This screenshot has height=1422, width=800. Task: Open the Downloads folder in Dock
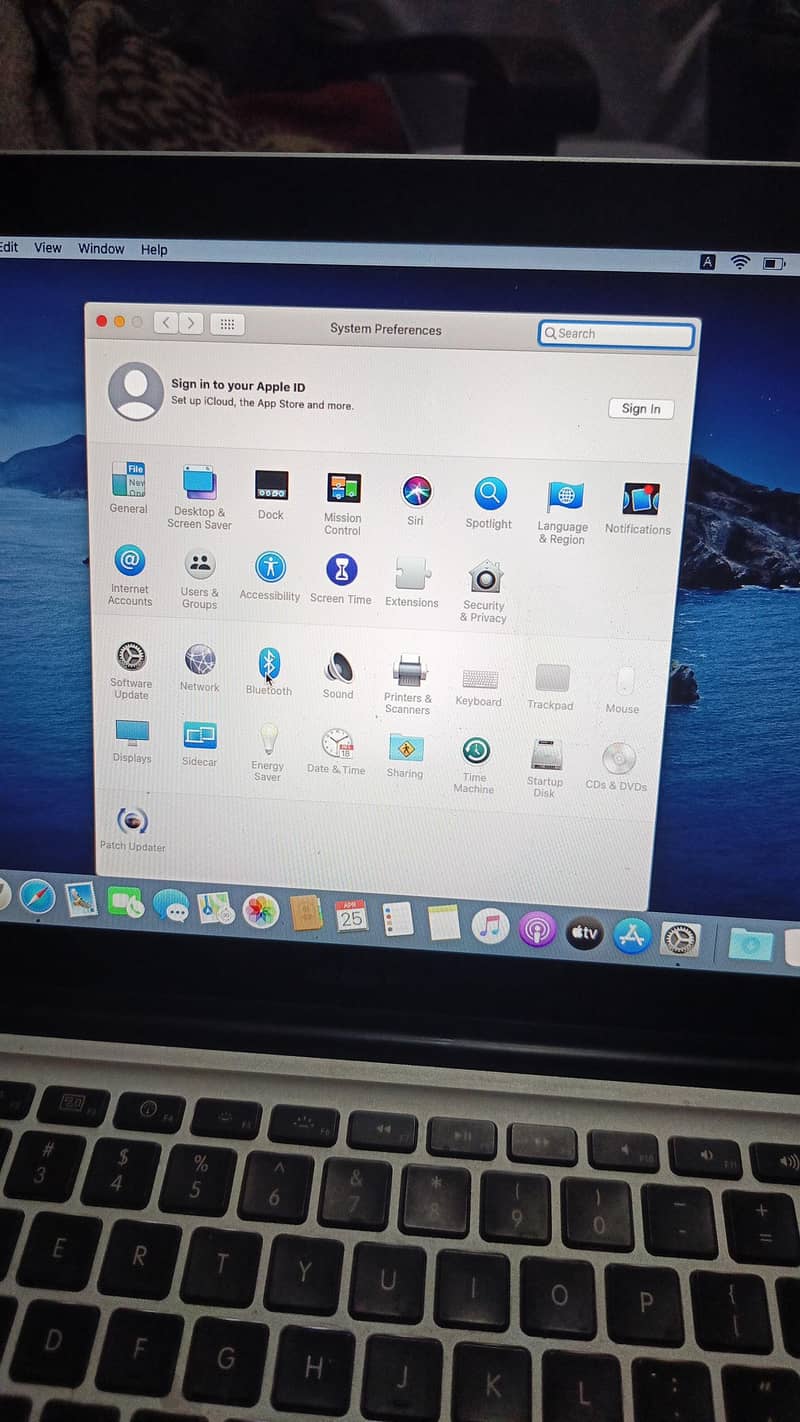[750, 944]
